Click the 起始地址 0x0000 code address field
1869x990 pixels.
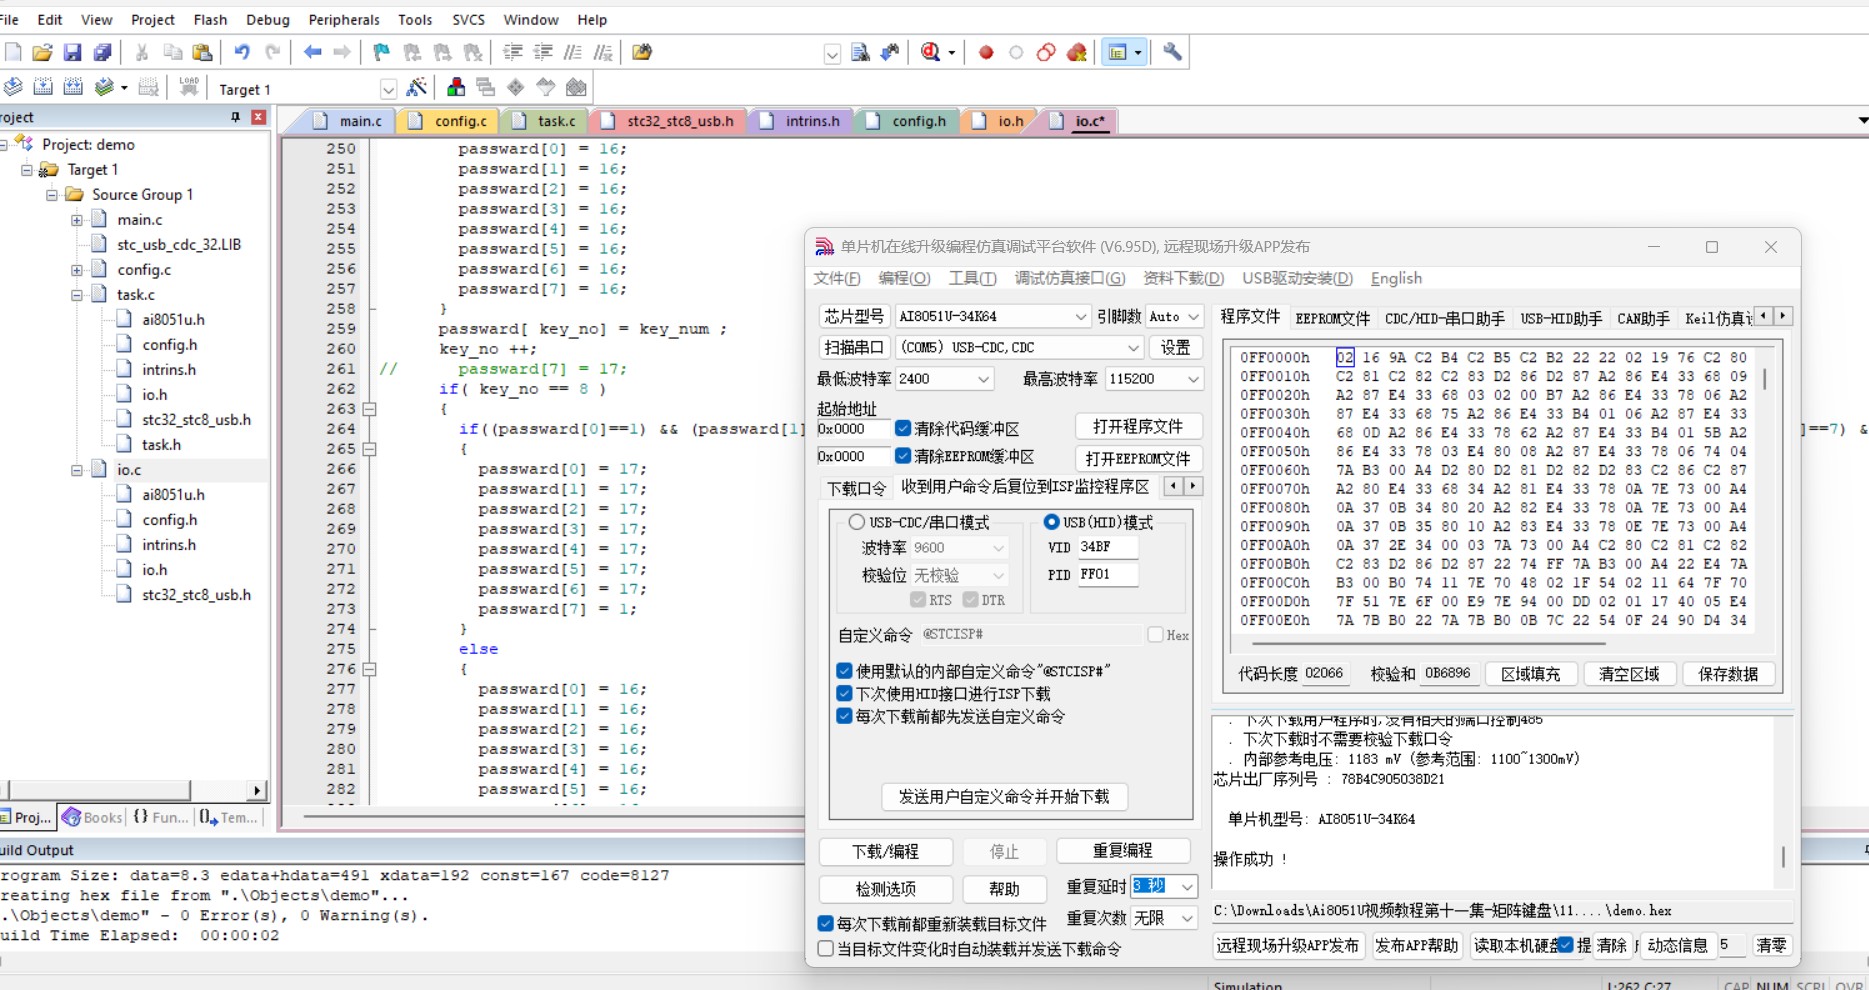pos(851,429)
